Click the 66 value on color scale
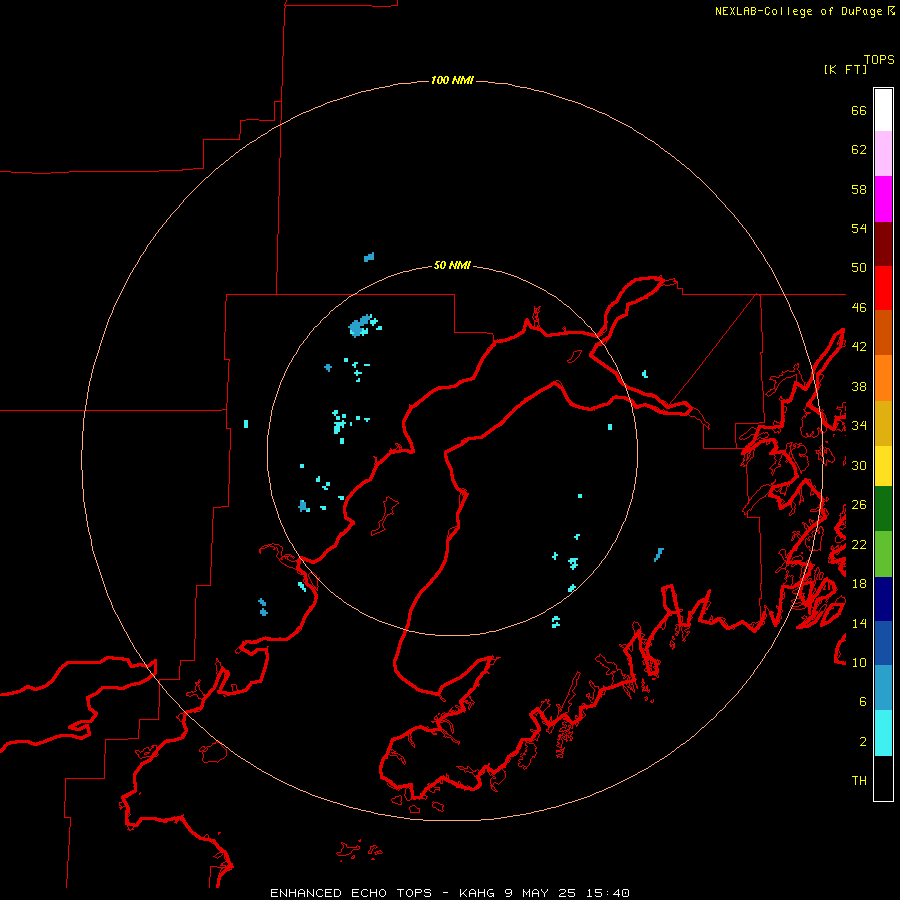The height and width of the screenshot is (900, 900). coord(859,111)
